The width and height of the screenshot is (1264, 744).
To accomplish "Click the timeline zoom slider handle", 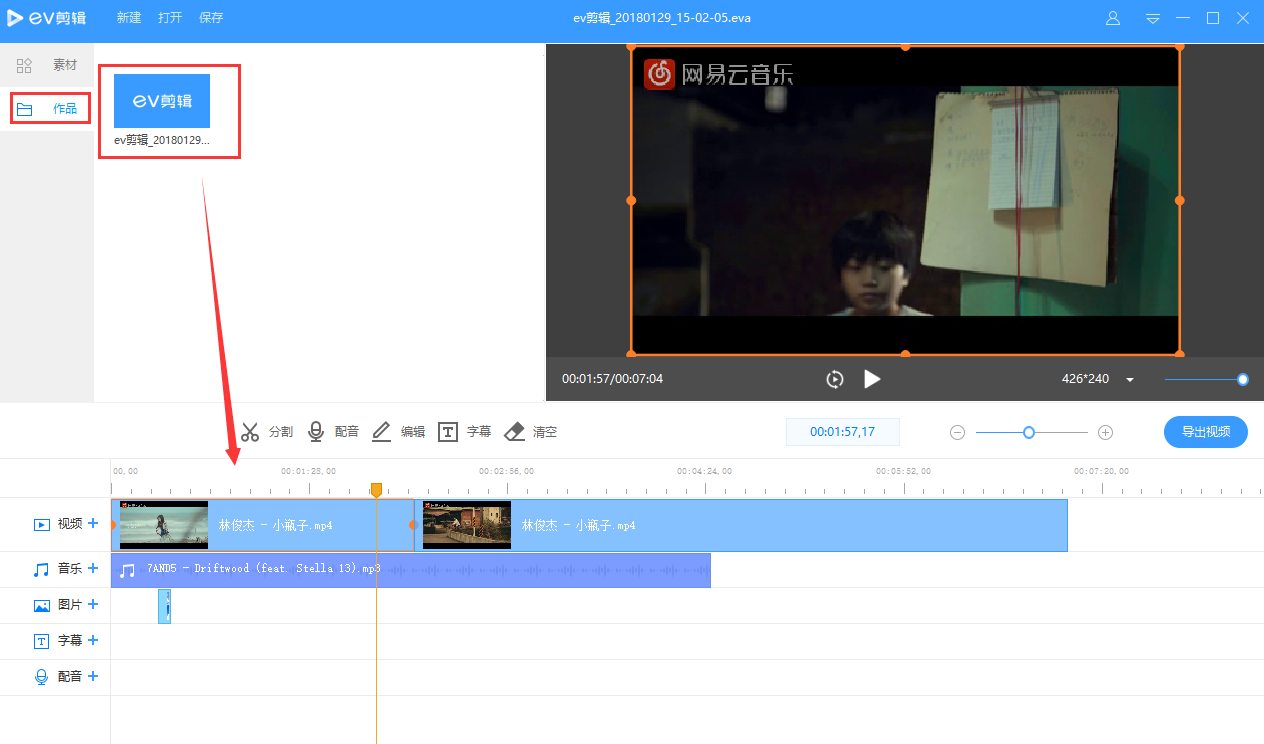I will (x=1028, y=432).
